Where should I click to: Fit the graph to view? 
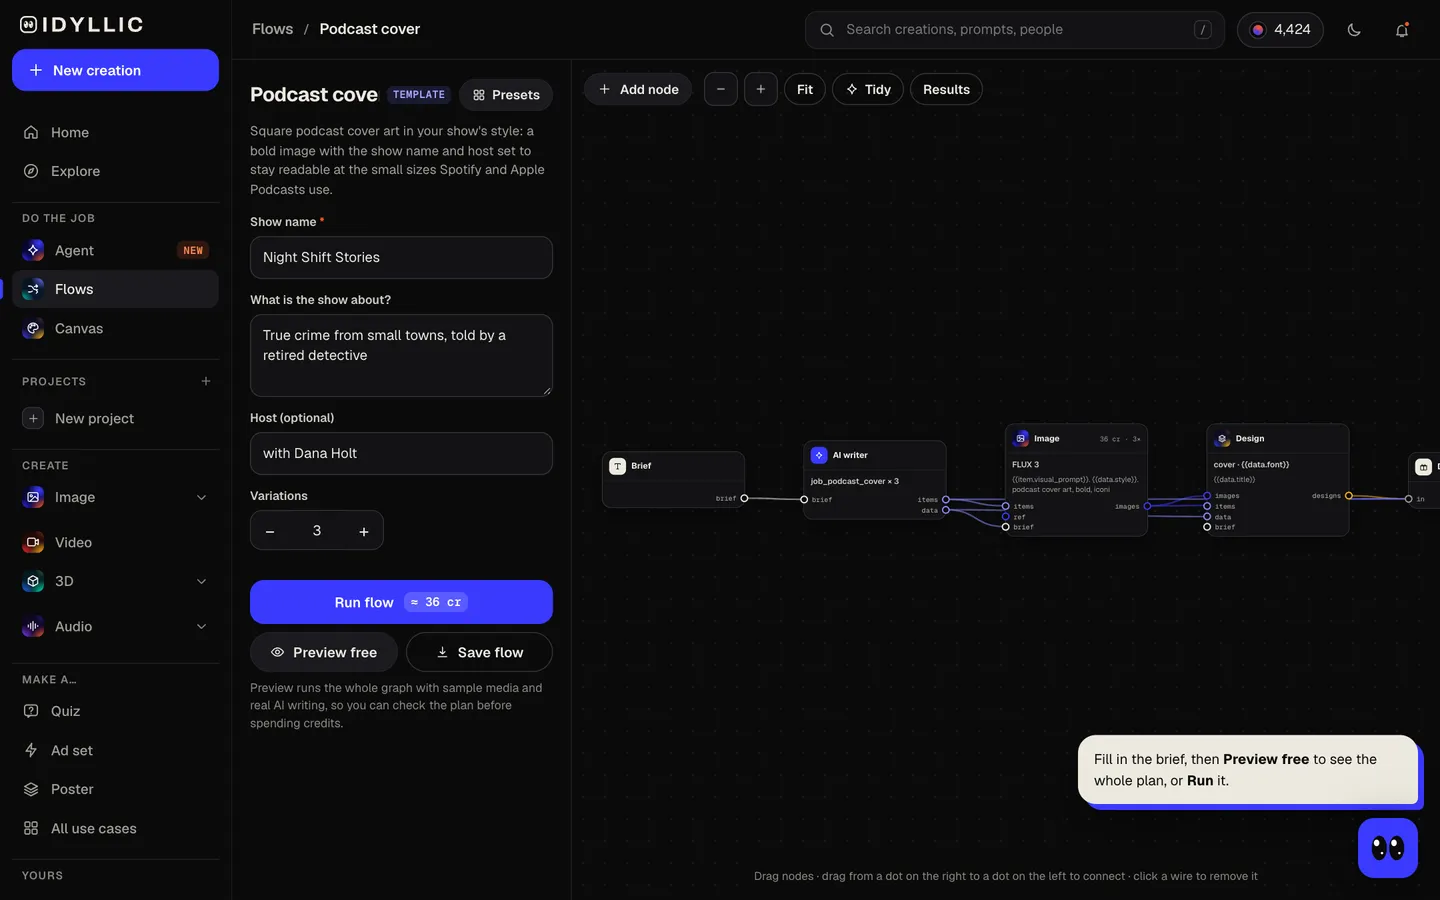[x=805, y=89]
